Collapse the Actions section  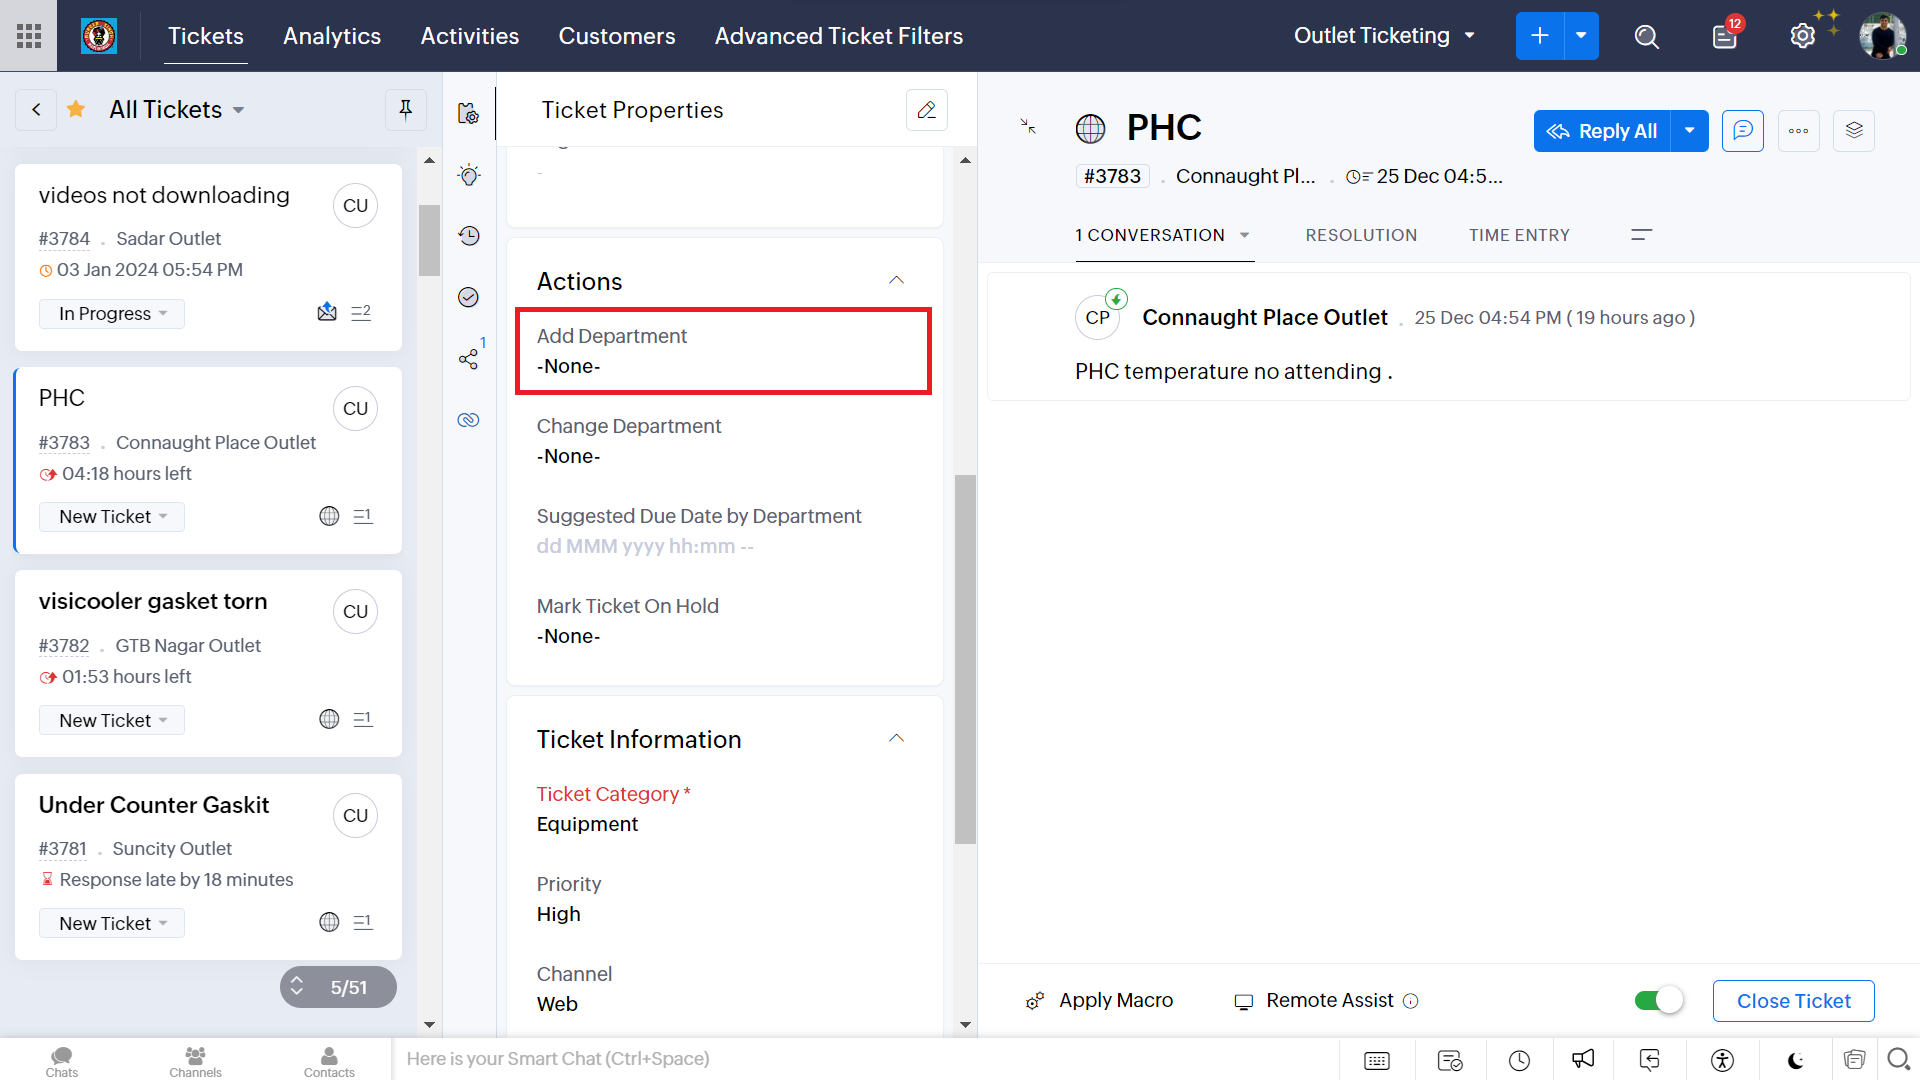896,281
